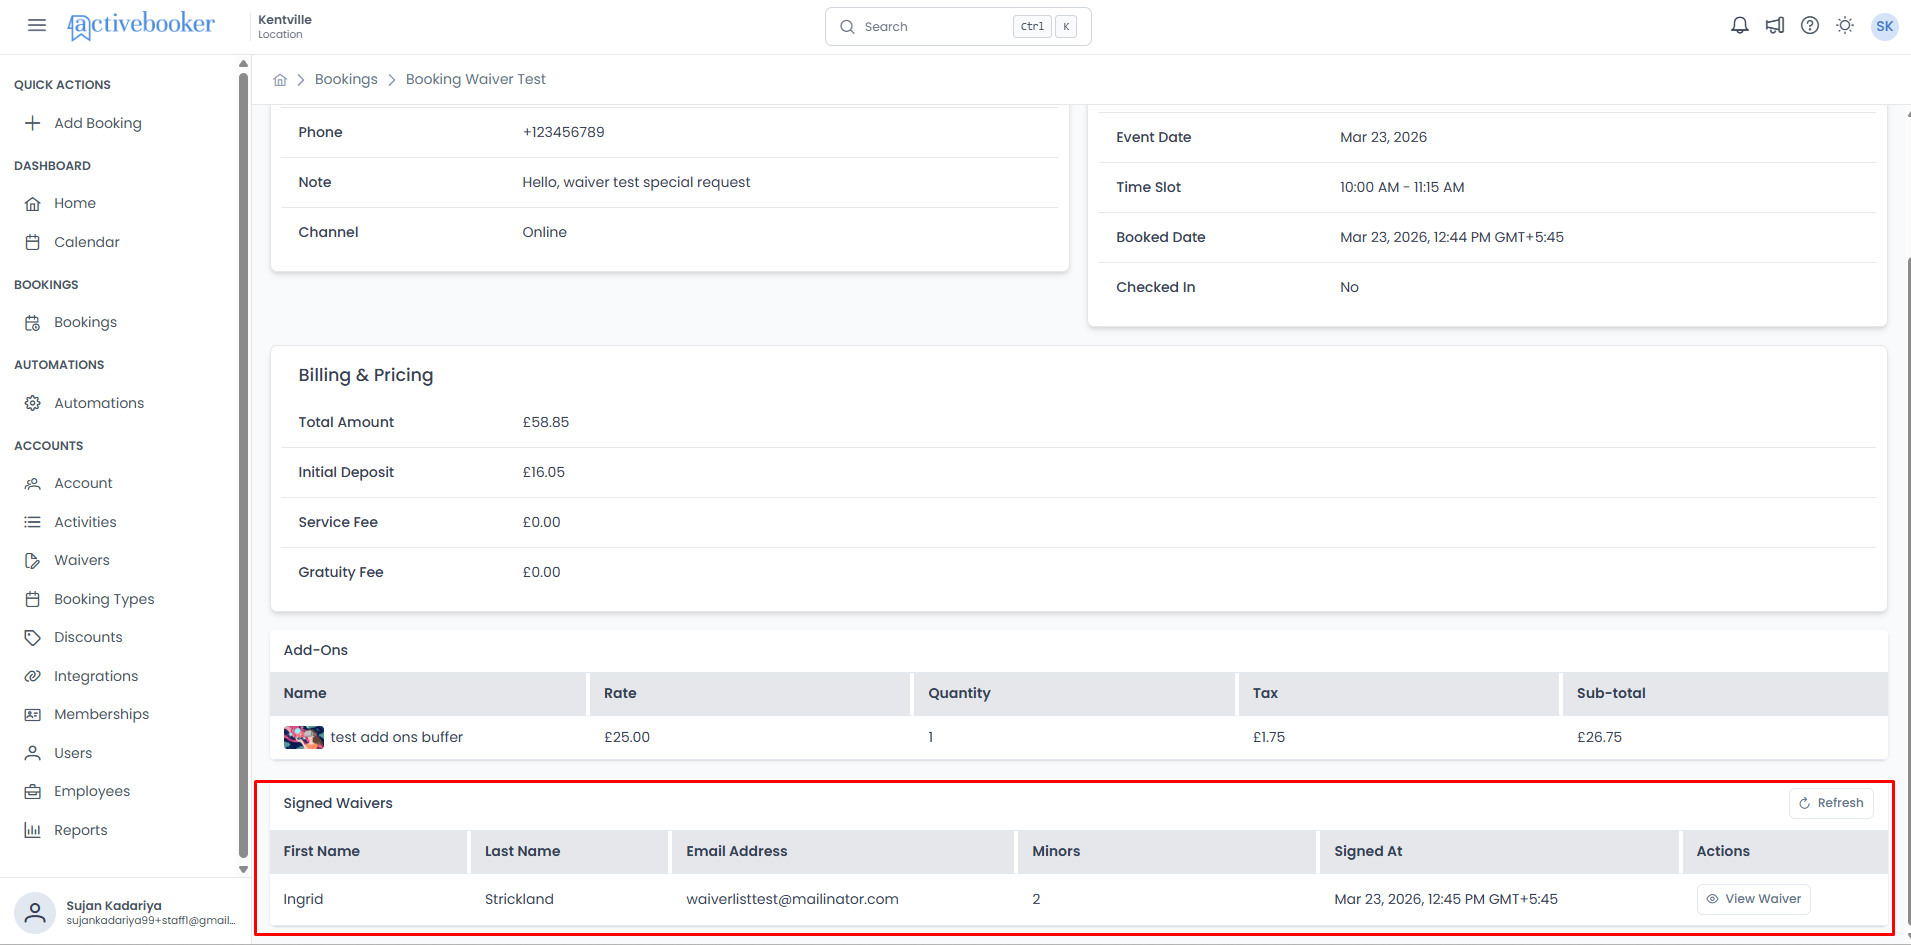Click the Strickland last name cell
The width and height of the screenshot is (1911, 945).
(519, 899)
